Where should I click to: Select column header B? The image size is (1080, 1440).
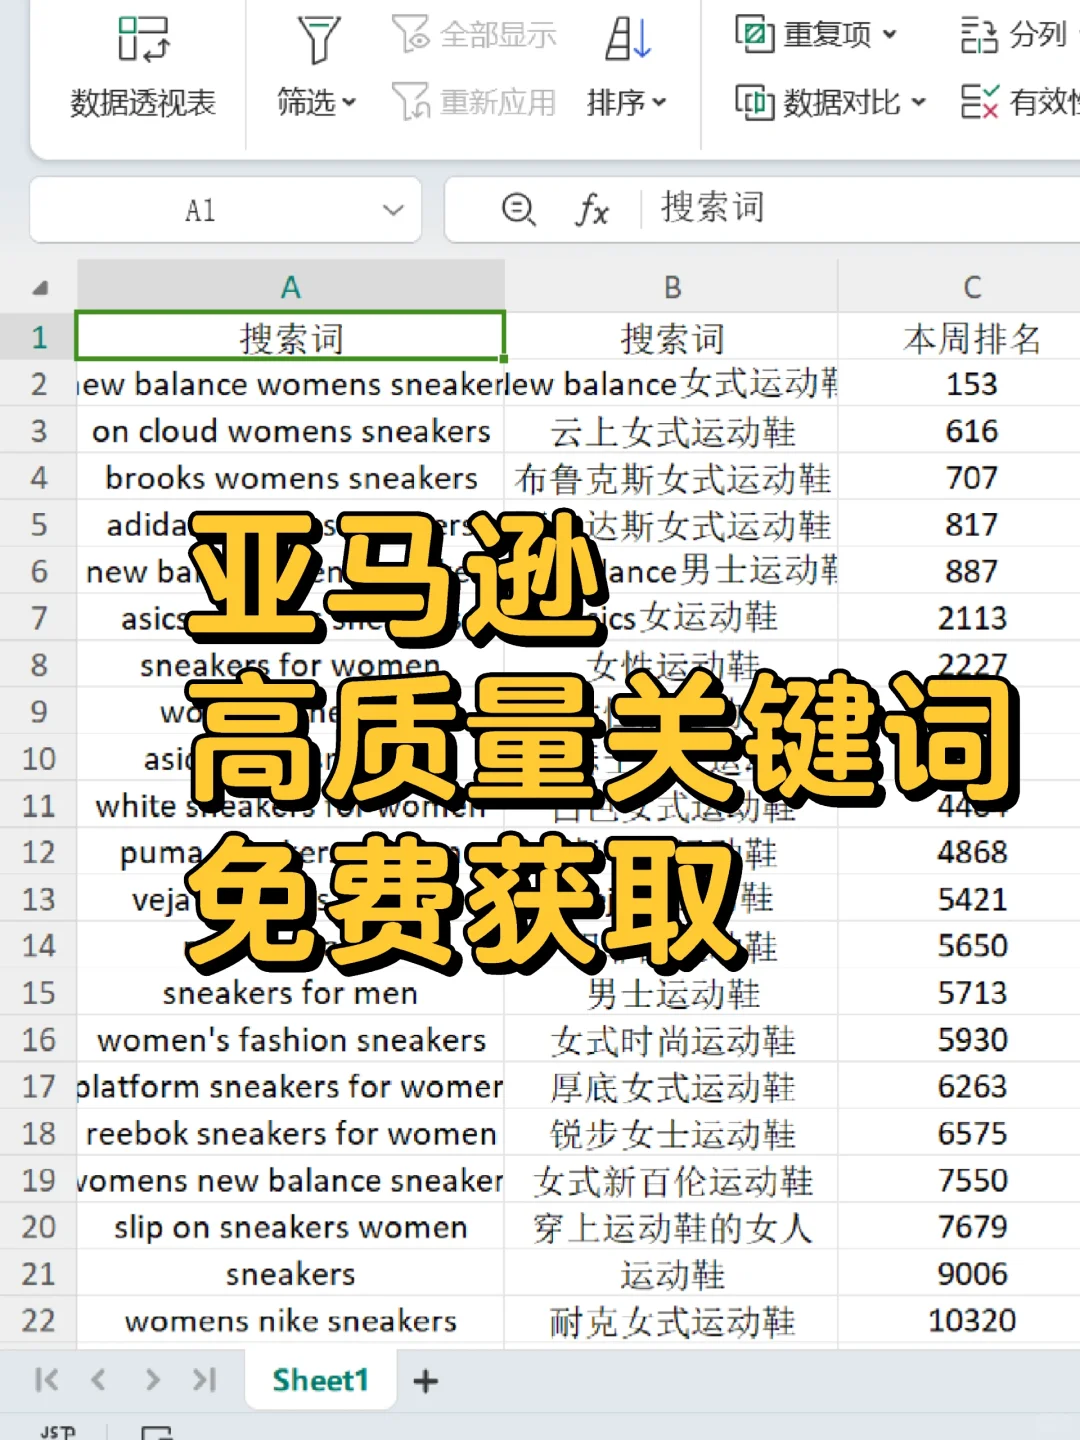(671, 285)
